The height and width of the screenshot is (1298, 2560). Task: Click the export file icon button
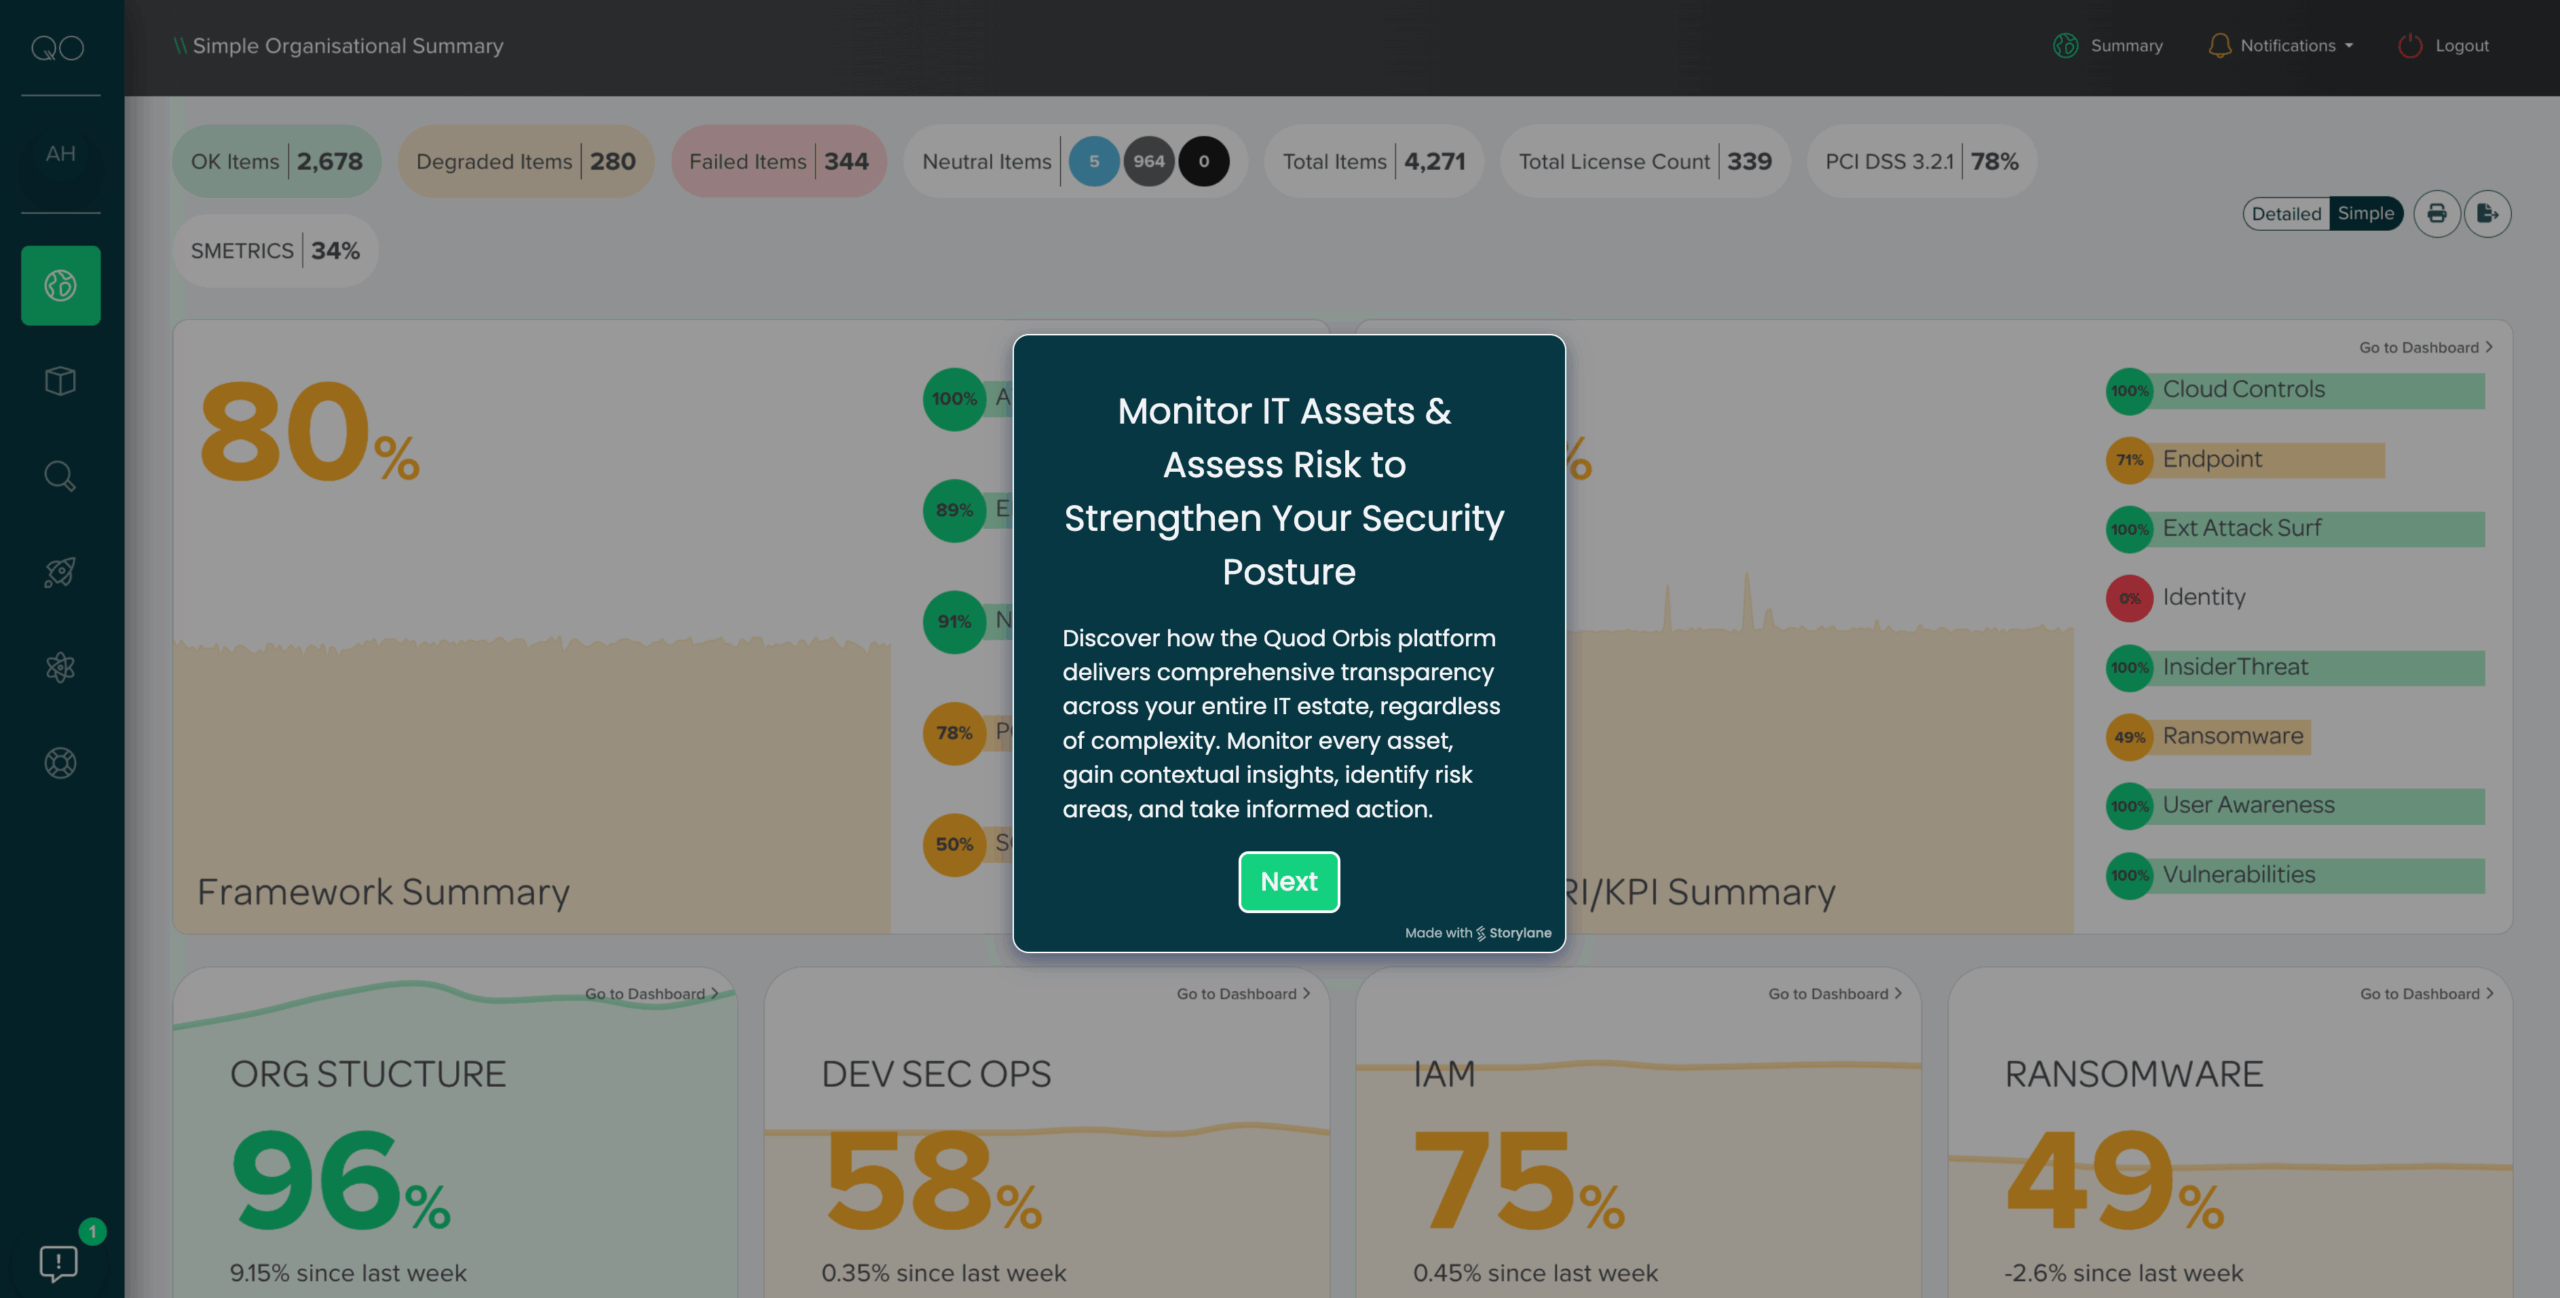(x=2487, y=213)
